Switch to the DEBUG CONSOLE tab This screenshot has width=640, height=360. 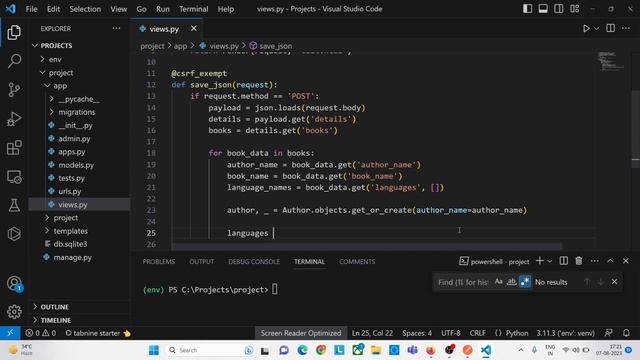point(254,262)
